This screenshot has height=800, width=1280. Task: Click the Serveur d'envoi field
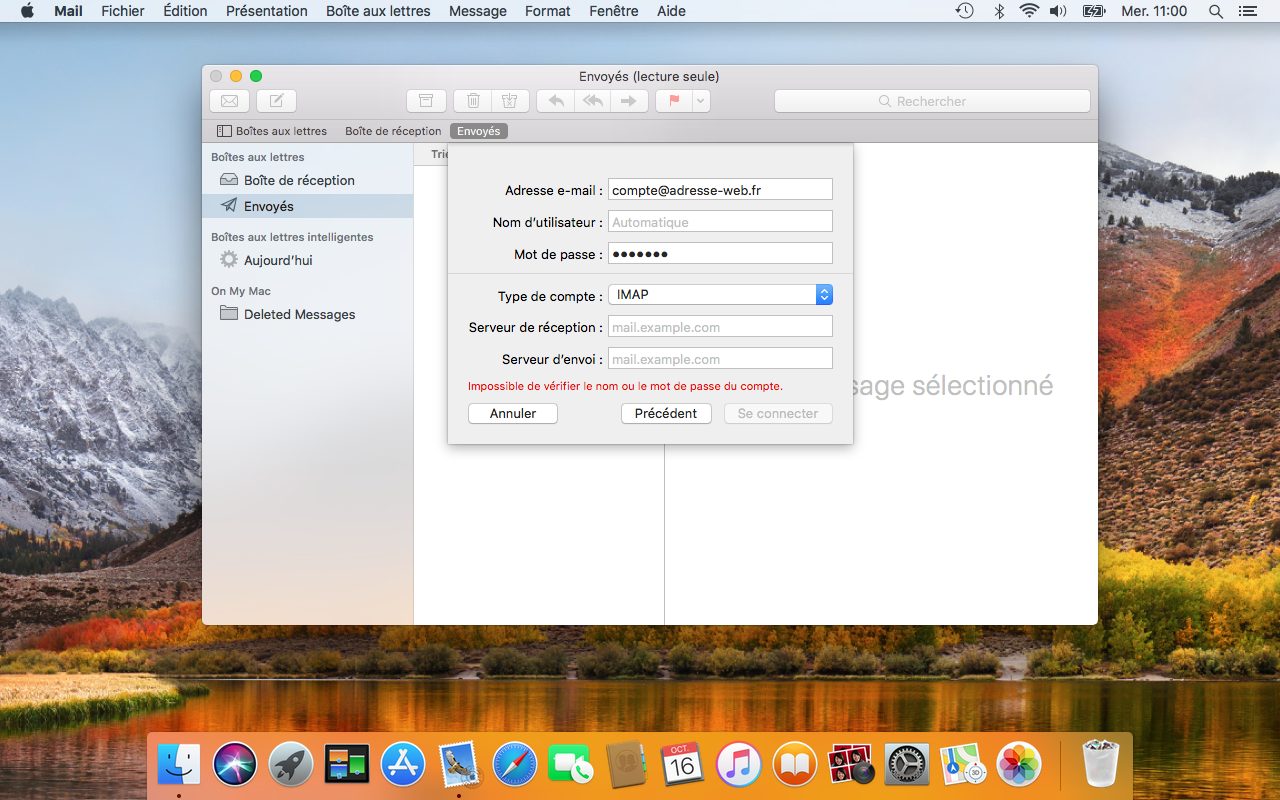[720, 359]
